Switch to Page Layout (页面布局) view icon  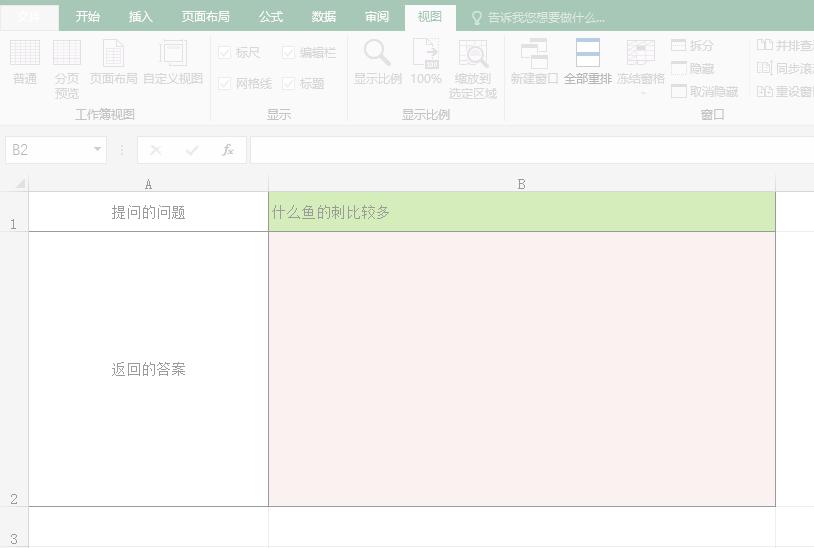click(113, 62)
